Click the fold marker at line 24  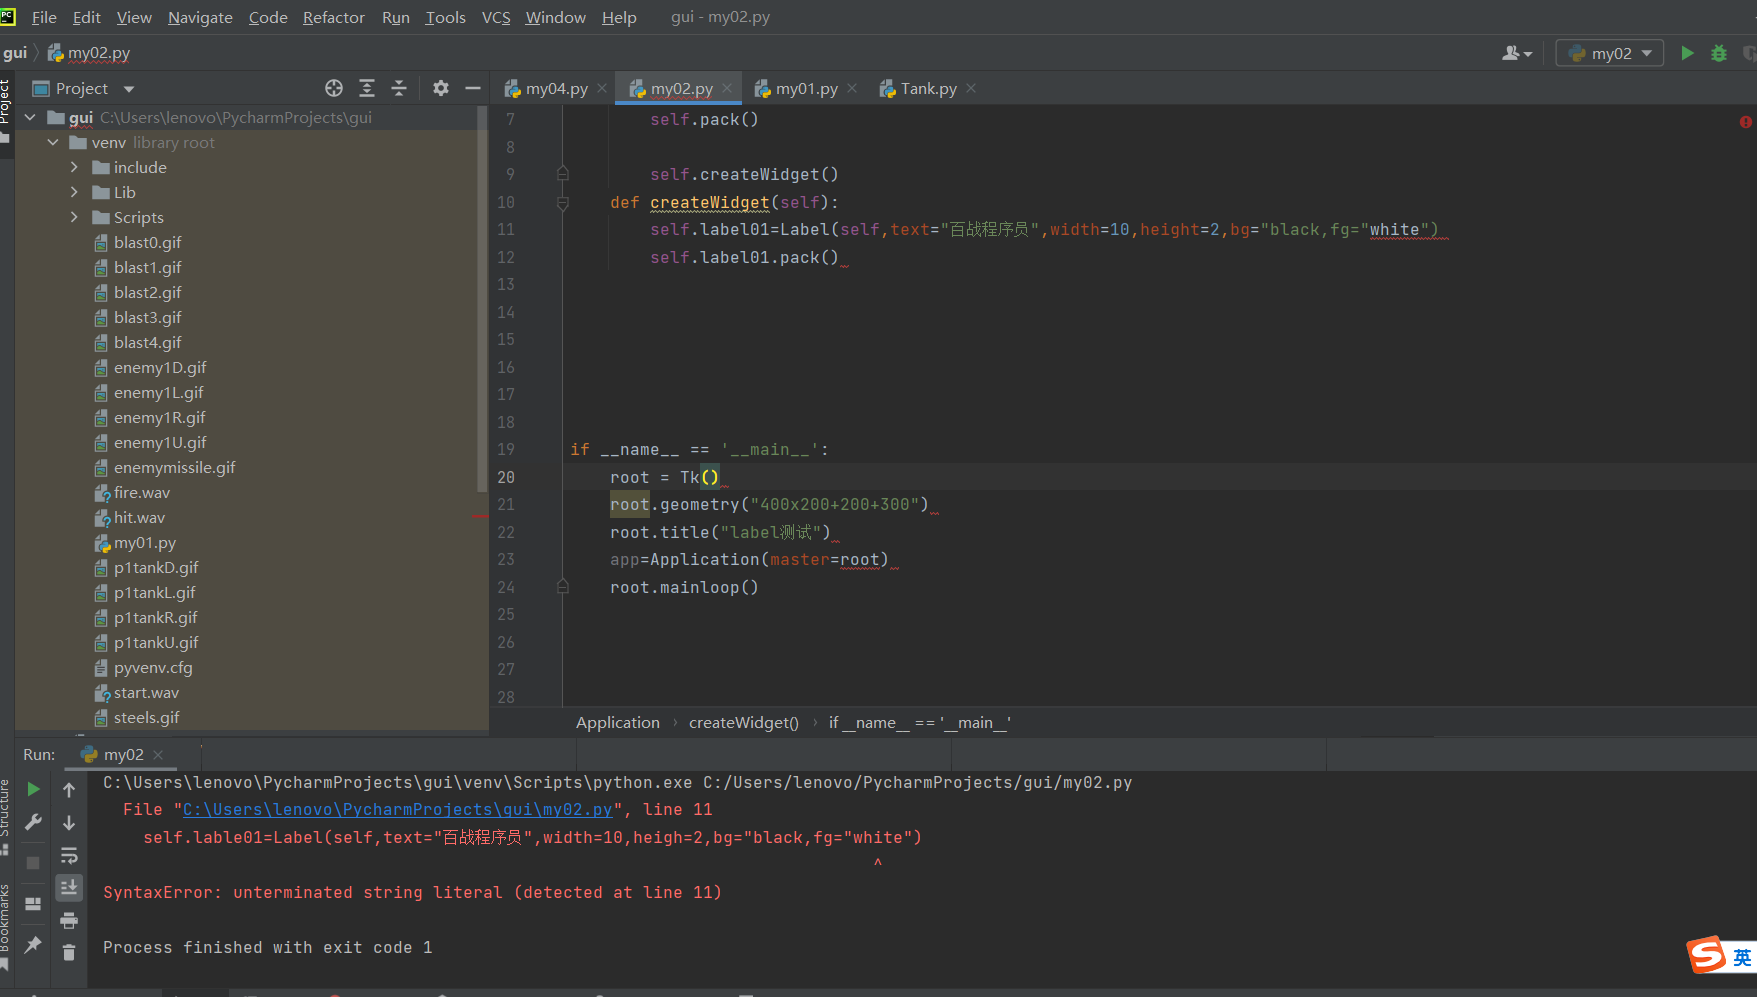[x=563, y=587]
